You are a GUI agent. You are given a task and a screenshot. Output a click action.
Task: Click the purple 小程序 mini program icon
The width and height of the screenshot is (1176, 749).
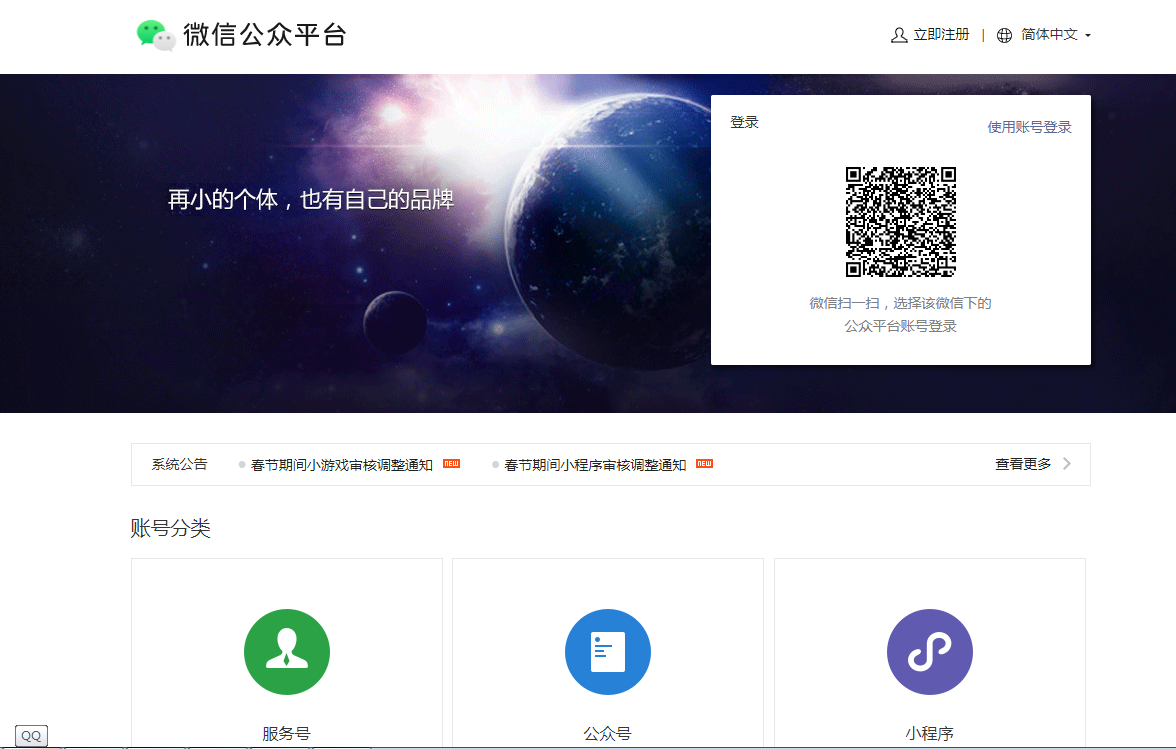click(x=929, y=652)
